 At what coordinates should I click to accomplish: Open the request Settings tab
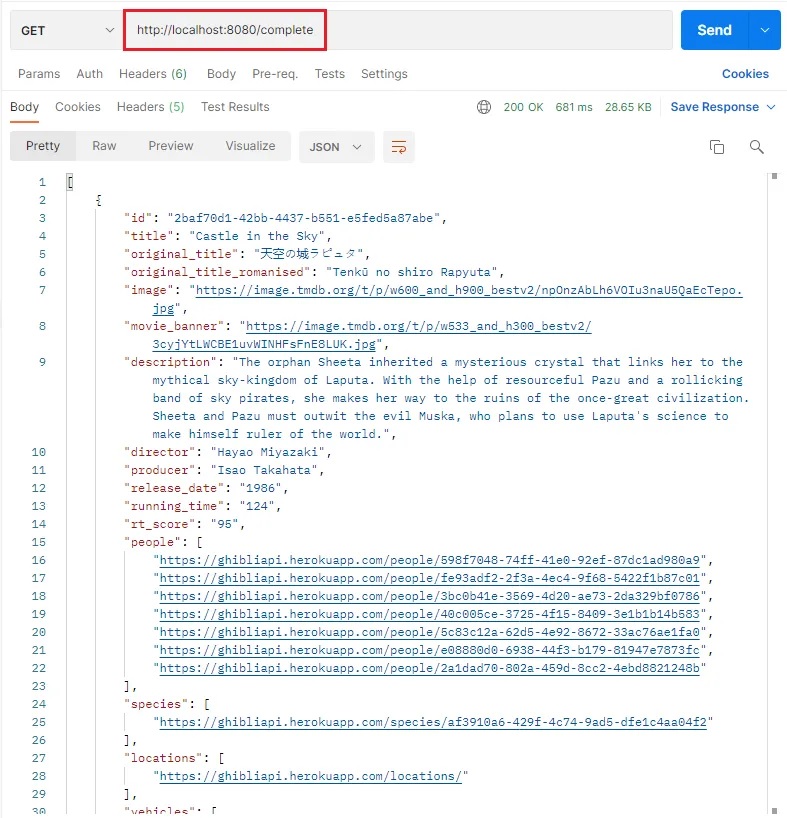click(384, 74)
